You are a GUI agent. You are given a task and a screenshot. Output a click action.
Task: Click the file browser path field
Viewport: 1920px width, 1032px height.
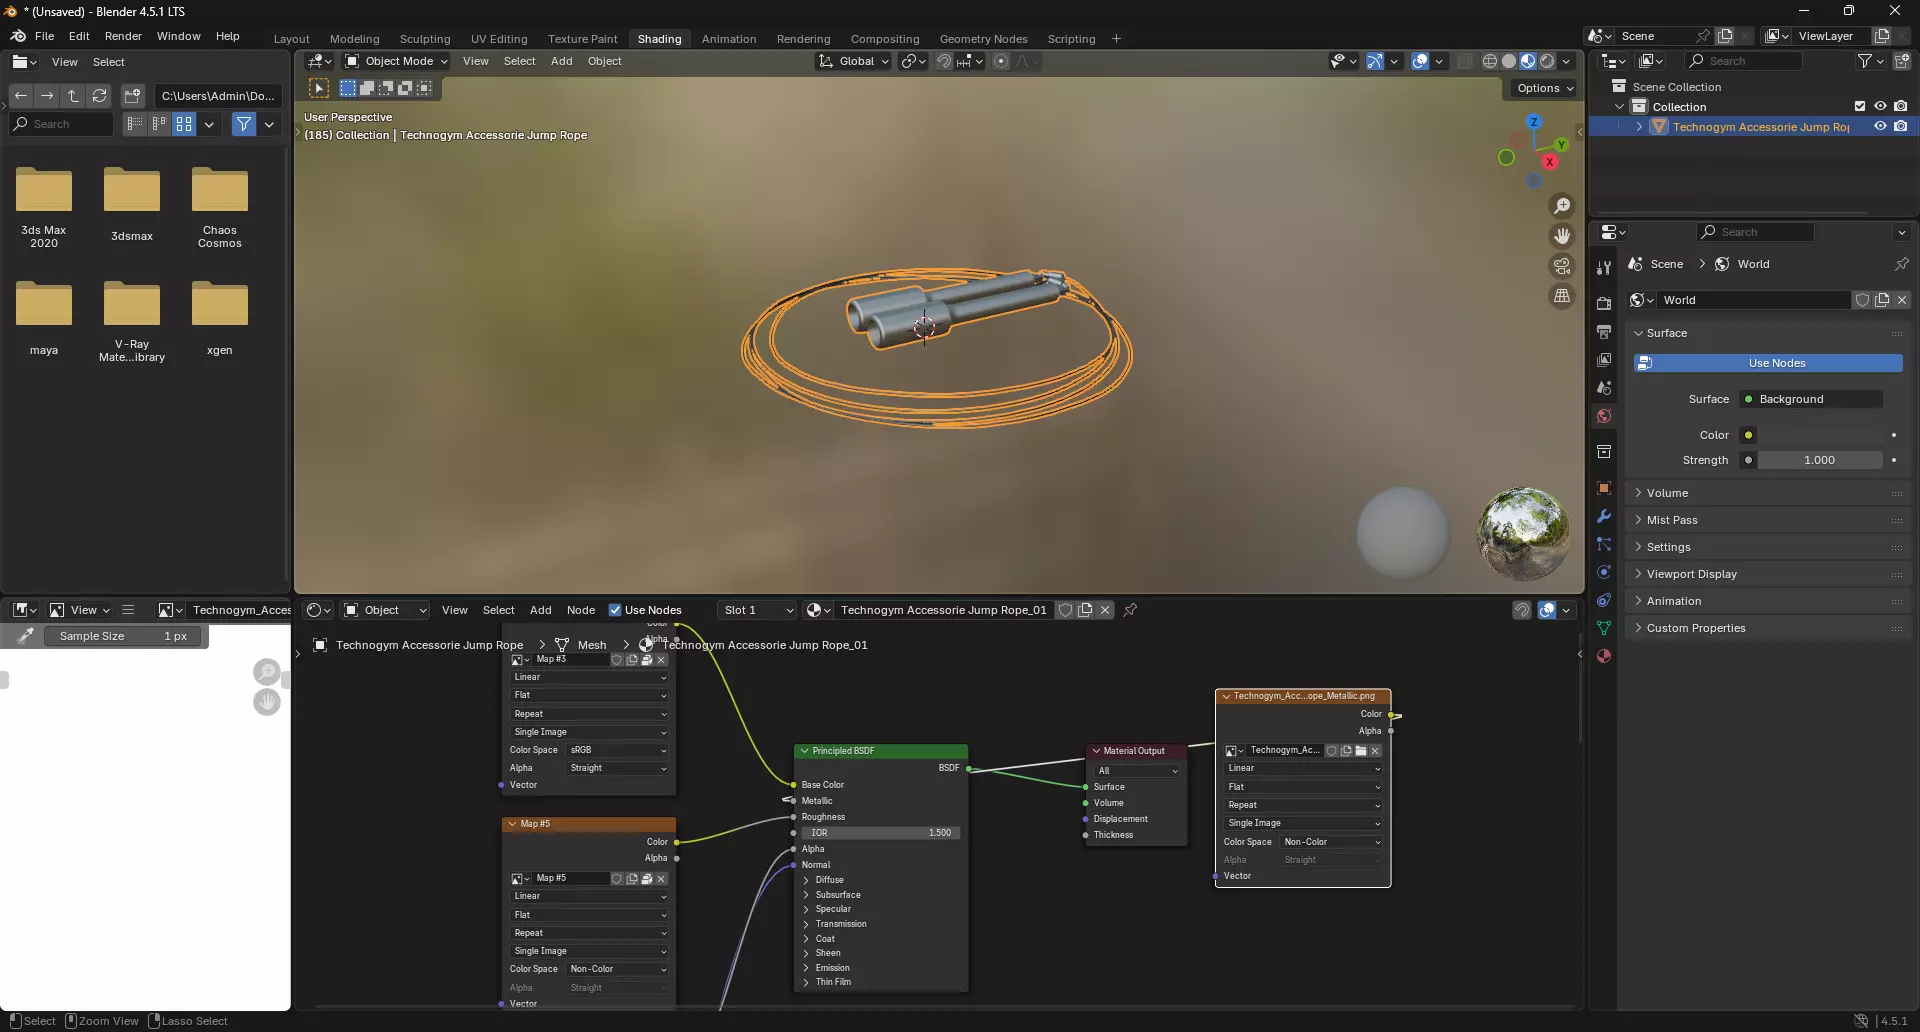coord(217,96)
